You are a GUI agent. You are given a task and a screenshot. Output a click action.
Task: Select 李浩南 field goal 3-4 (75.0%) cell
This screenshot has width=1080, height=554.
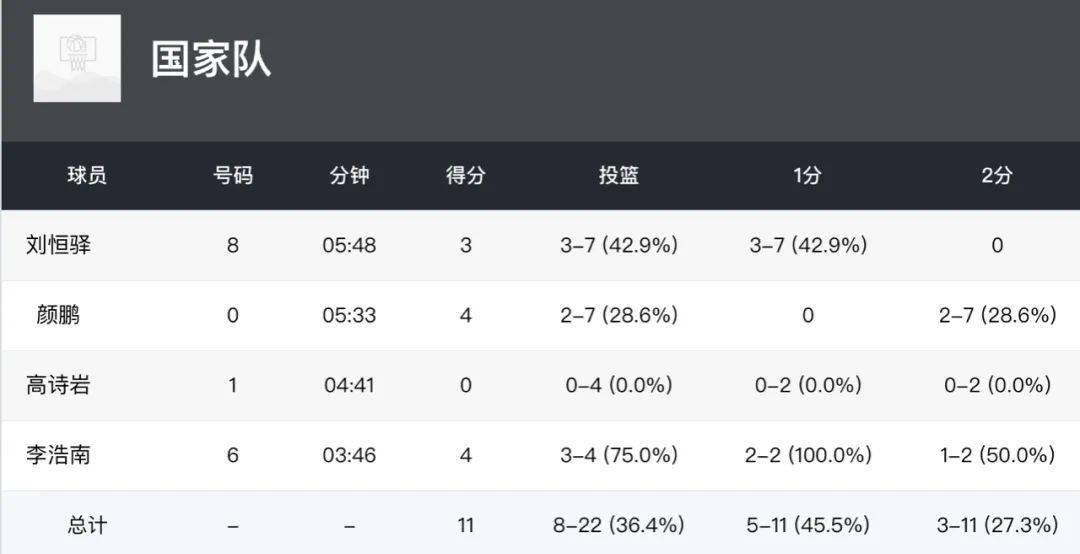(x=619, y=455)
